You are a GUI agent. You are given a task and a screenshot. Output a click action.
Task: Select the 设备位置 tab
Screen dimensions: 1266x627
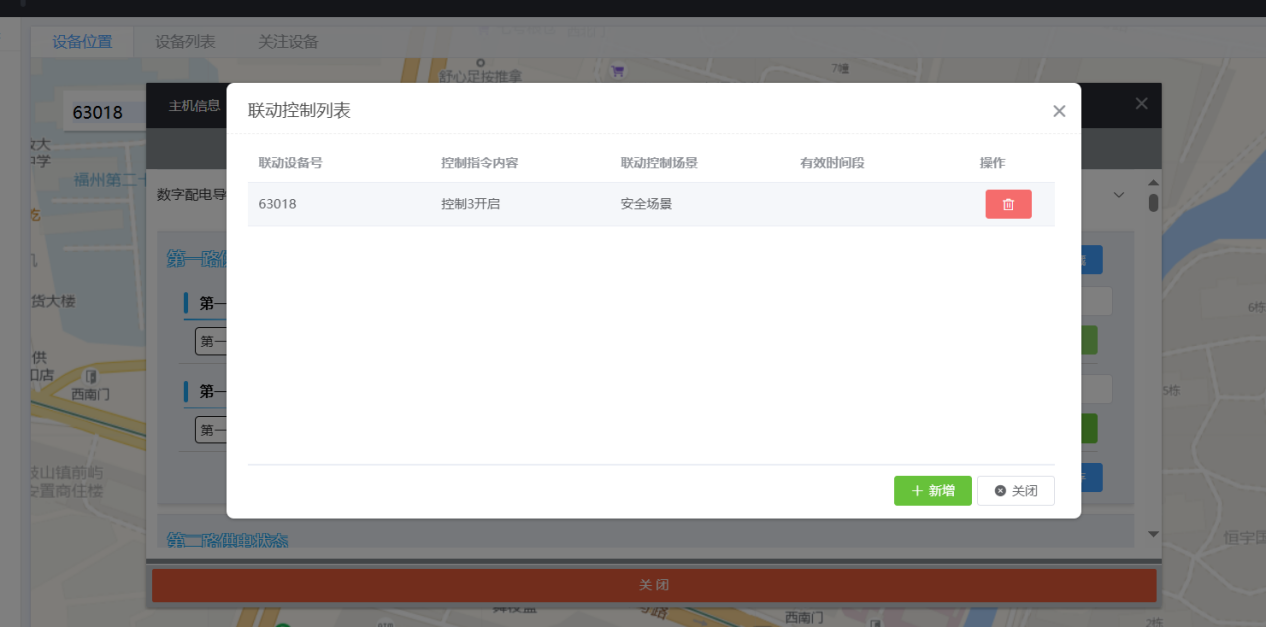[x=82, y=42]
